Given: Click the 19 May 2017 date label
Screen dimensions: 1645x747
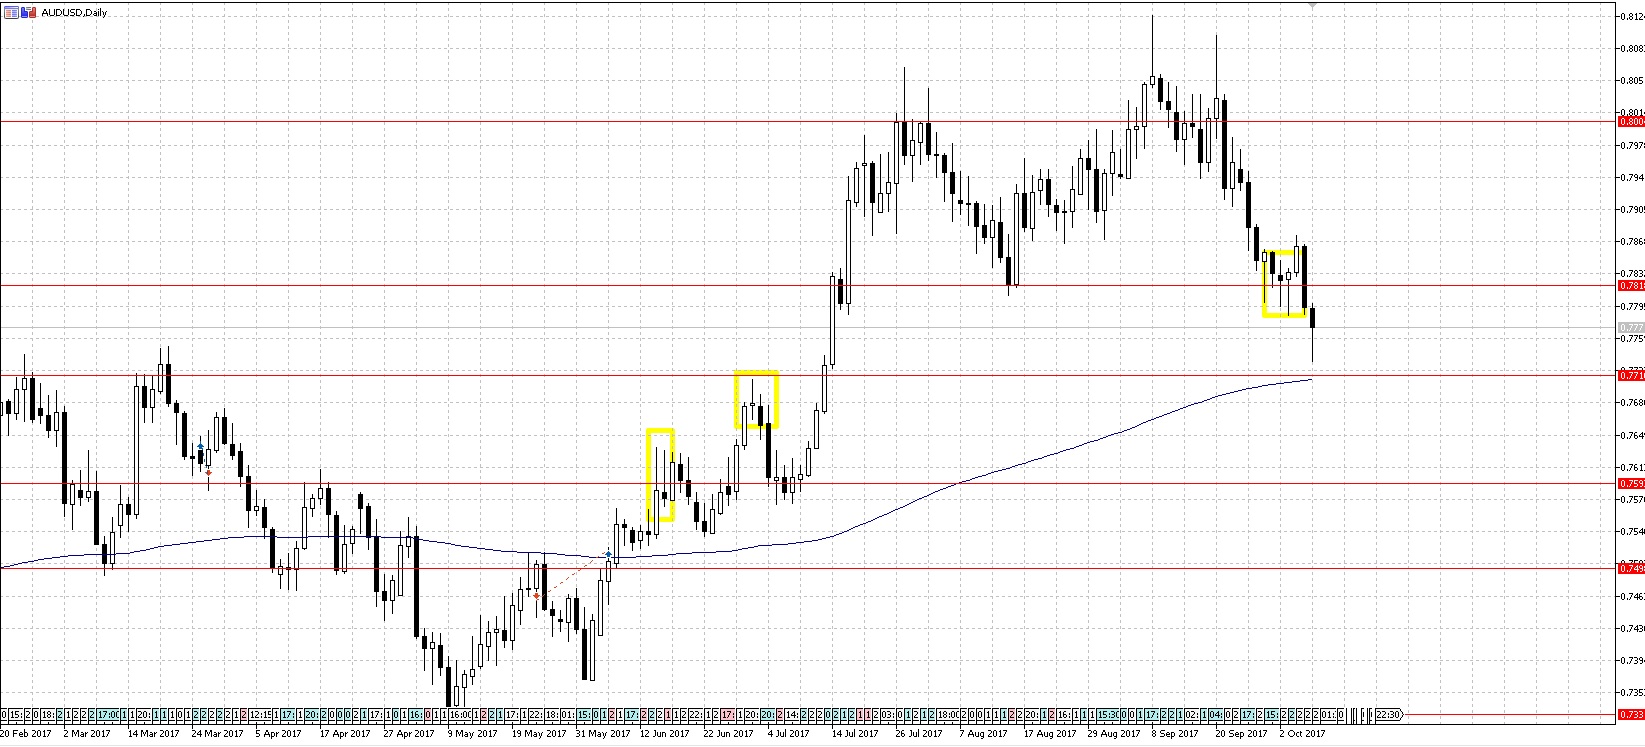Looking at the screenshot, I should tap(539, 734).
